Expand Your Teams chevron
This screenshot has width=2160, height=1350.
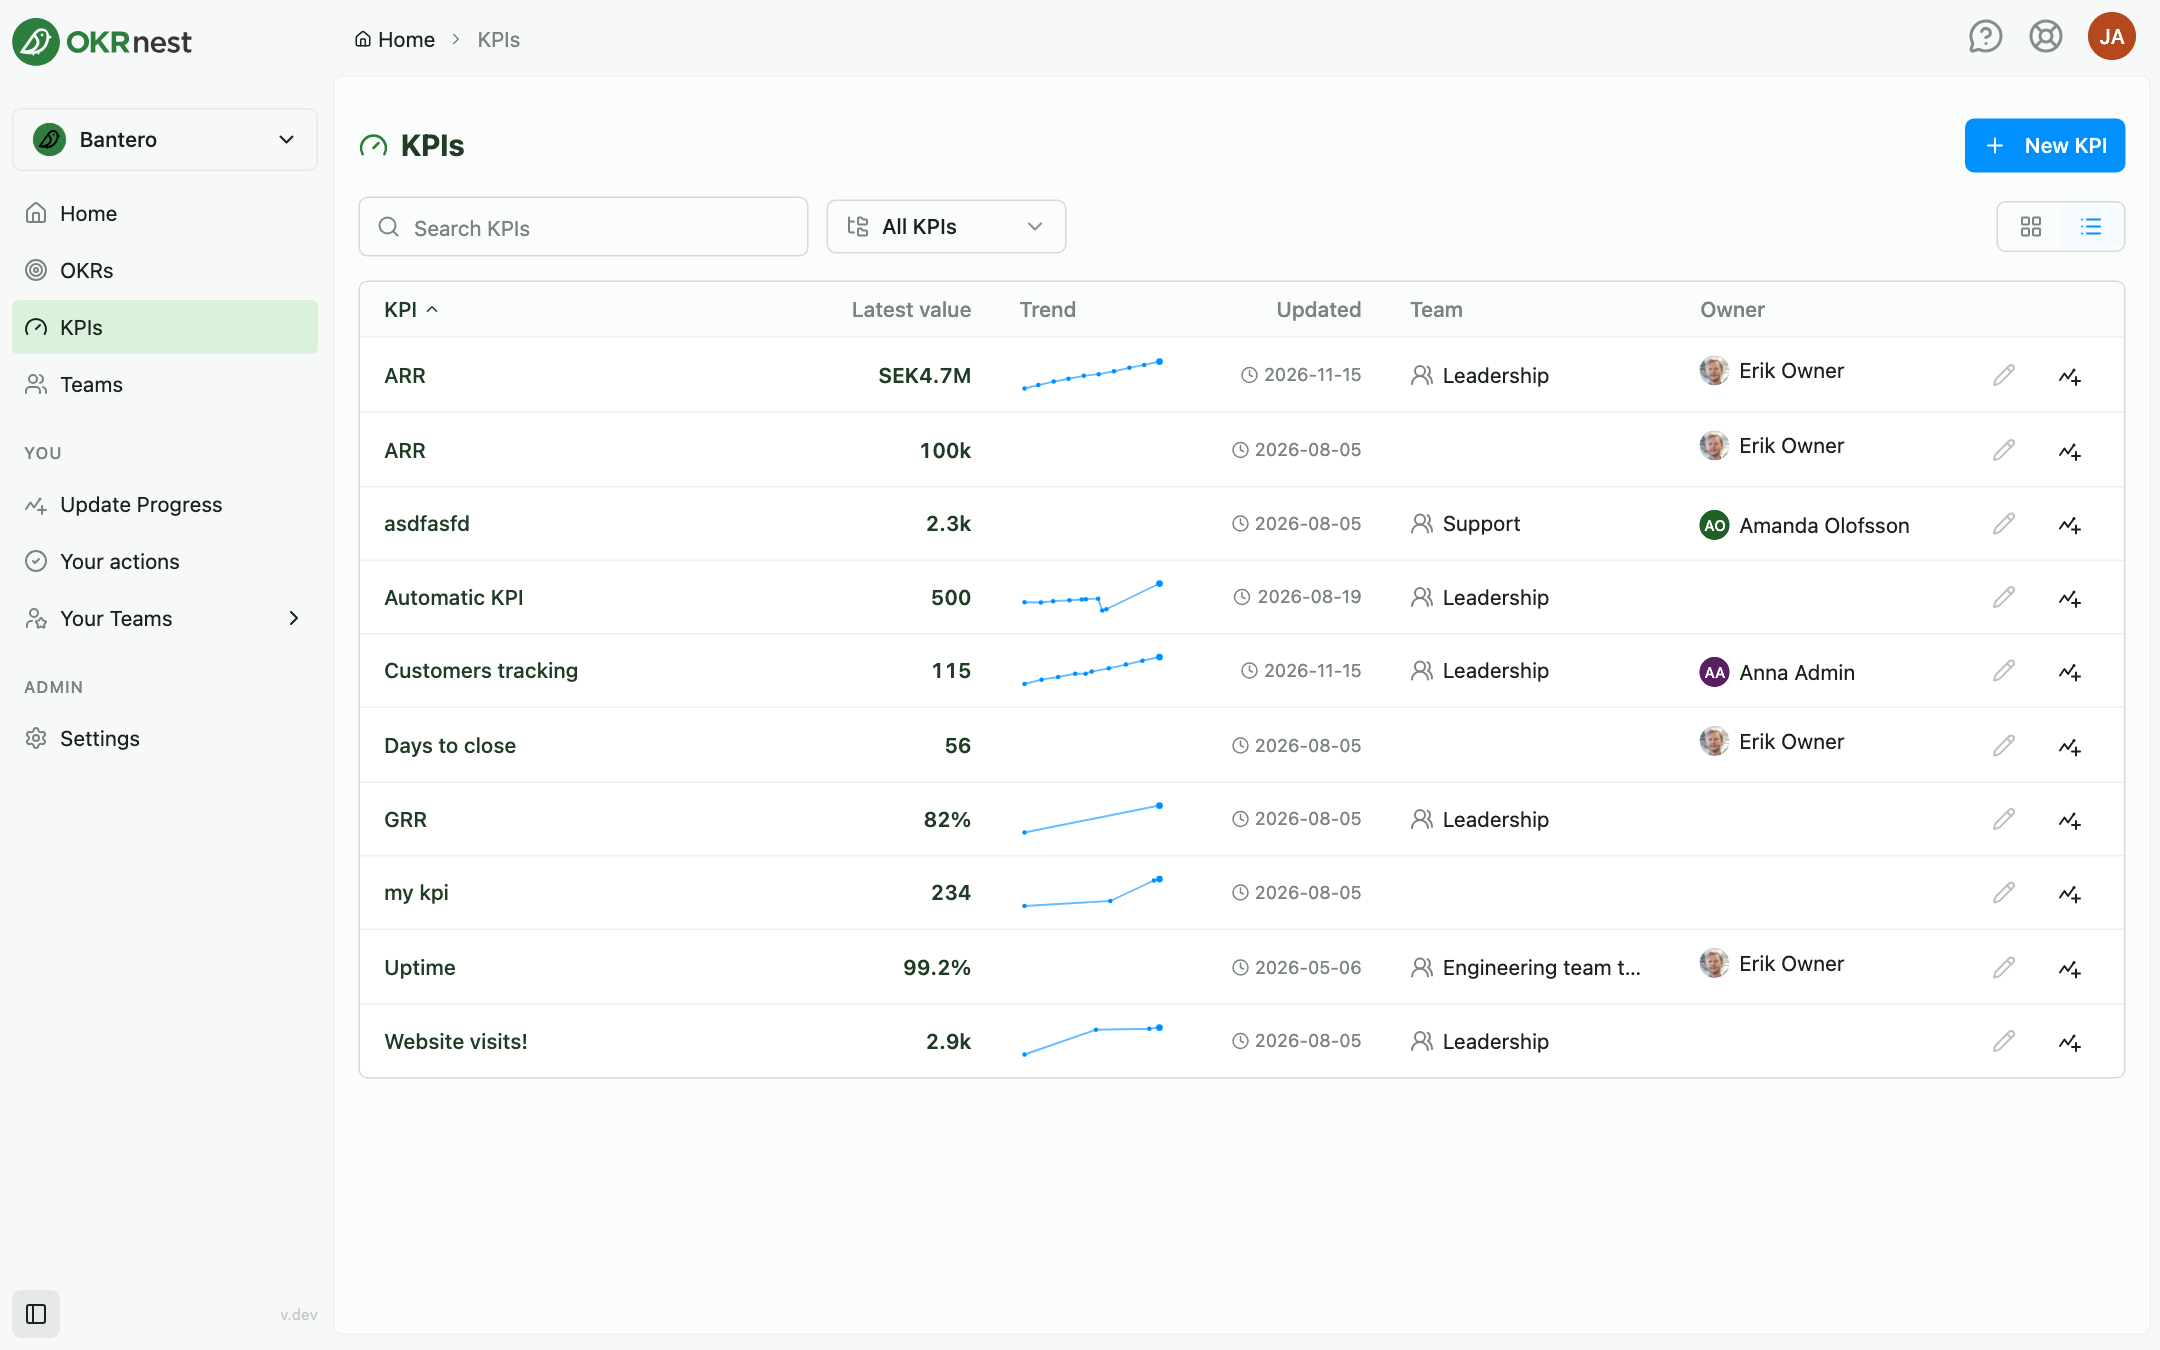pos(294,619)
